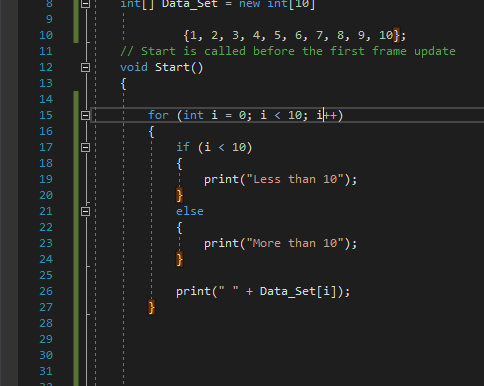Click line number 19 in the gutter
The image size is (484, 386).
(x=46, y=179)
